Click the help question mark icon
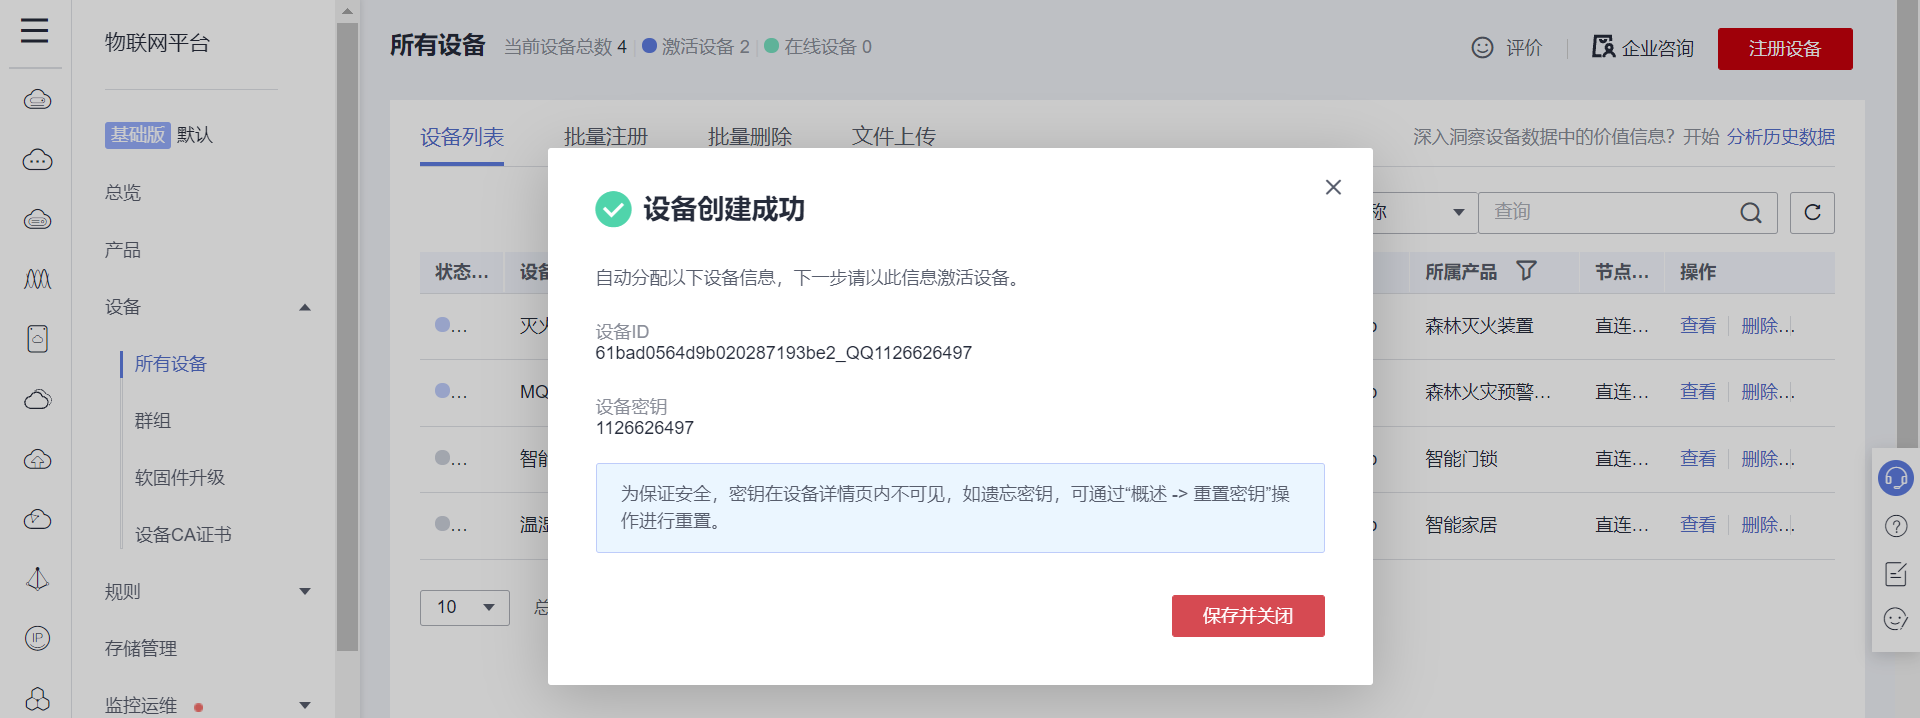 tap(1895, 526)
